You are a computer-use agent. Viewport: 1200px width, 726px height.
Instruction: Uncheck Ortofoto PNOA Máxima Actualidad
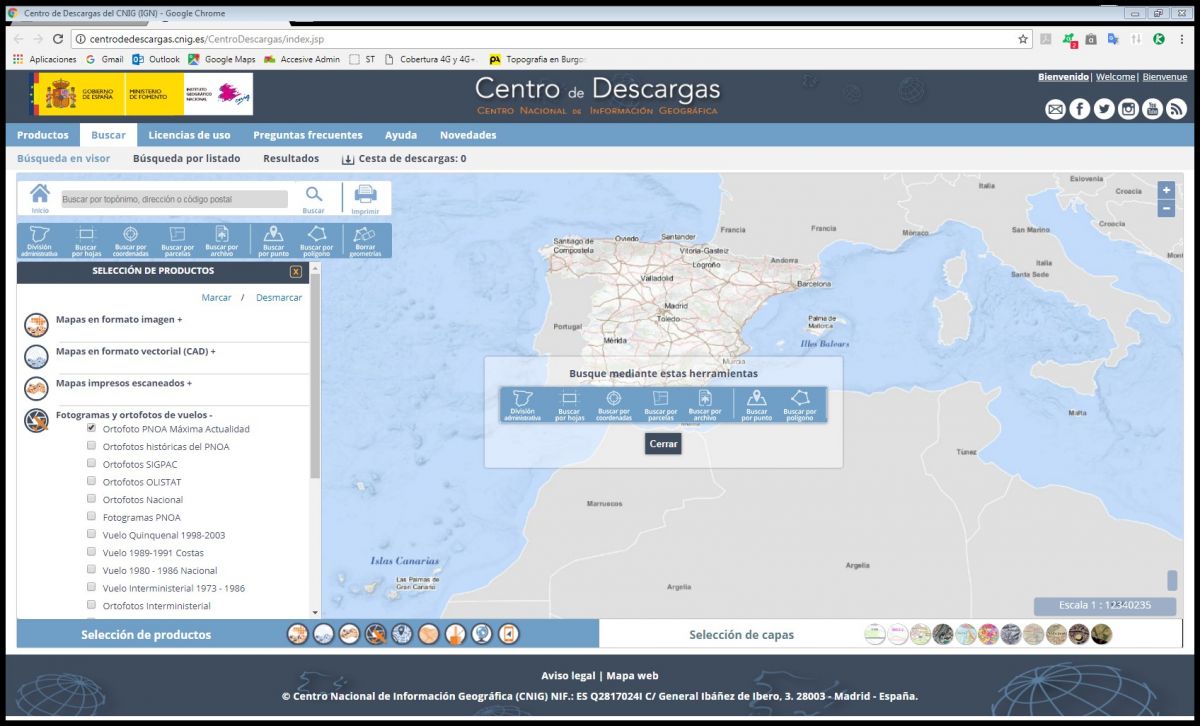click(92, 428)
